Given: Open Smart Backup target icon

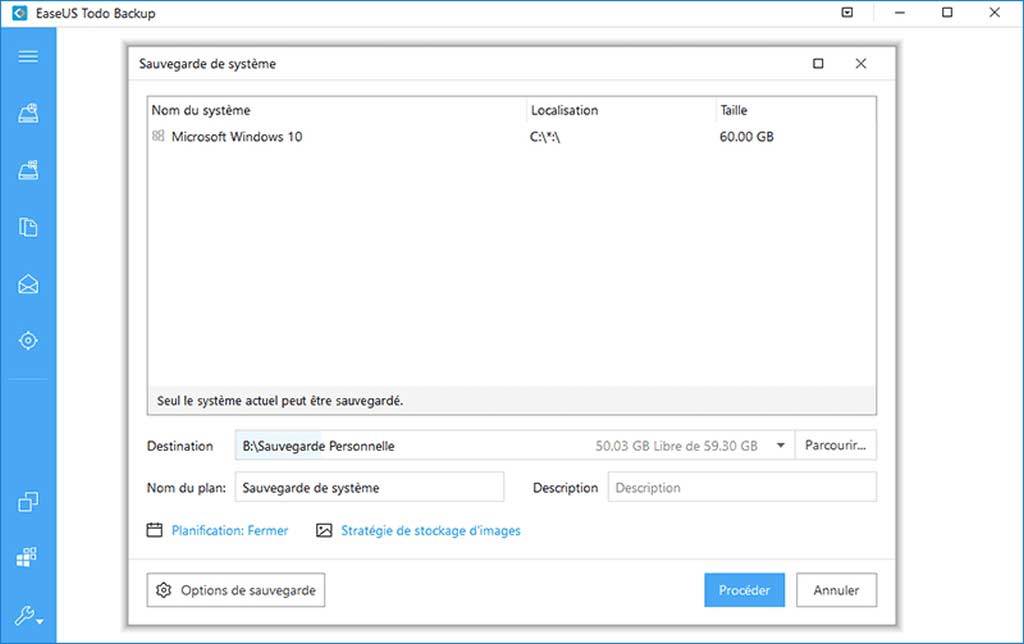Looking at the screenshot, I should pos(28,340).
